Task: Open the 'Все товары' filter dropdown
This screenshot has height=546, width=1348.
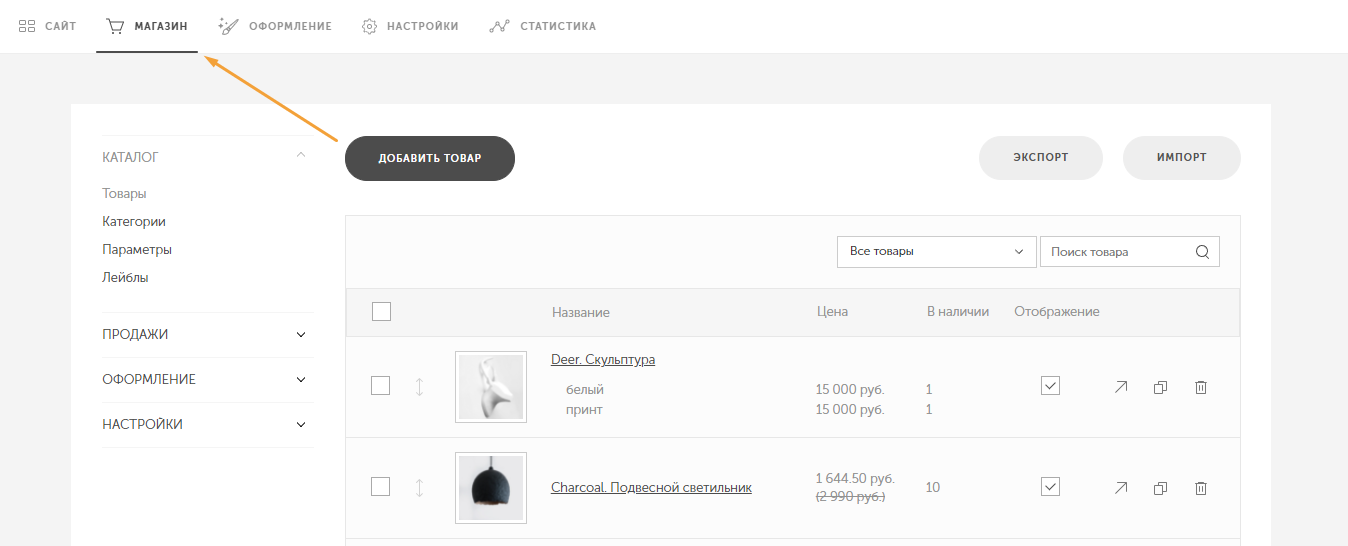Action: [936, 252]
